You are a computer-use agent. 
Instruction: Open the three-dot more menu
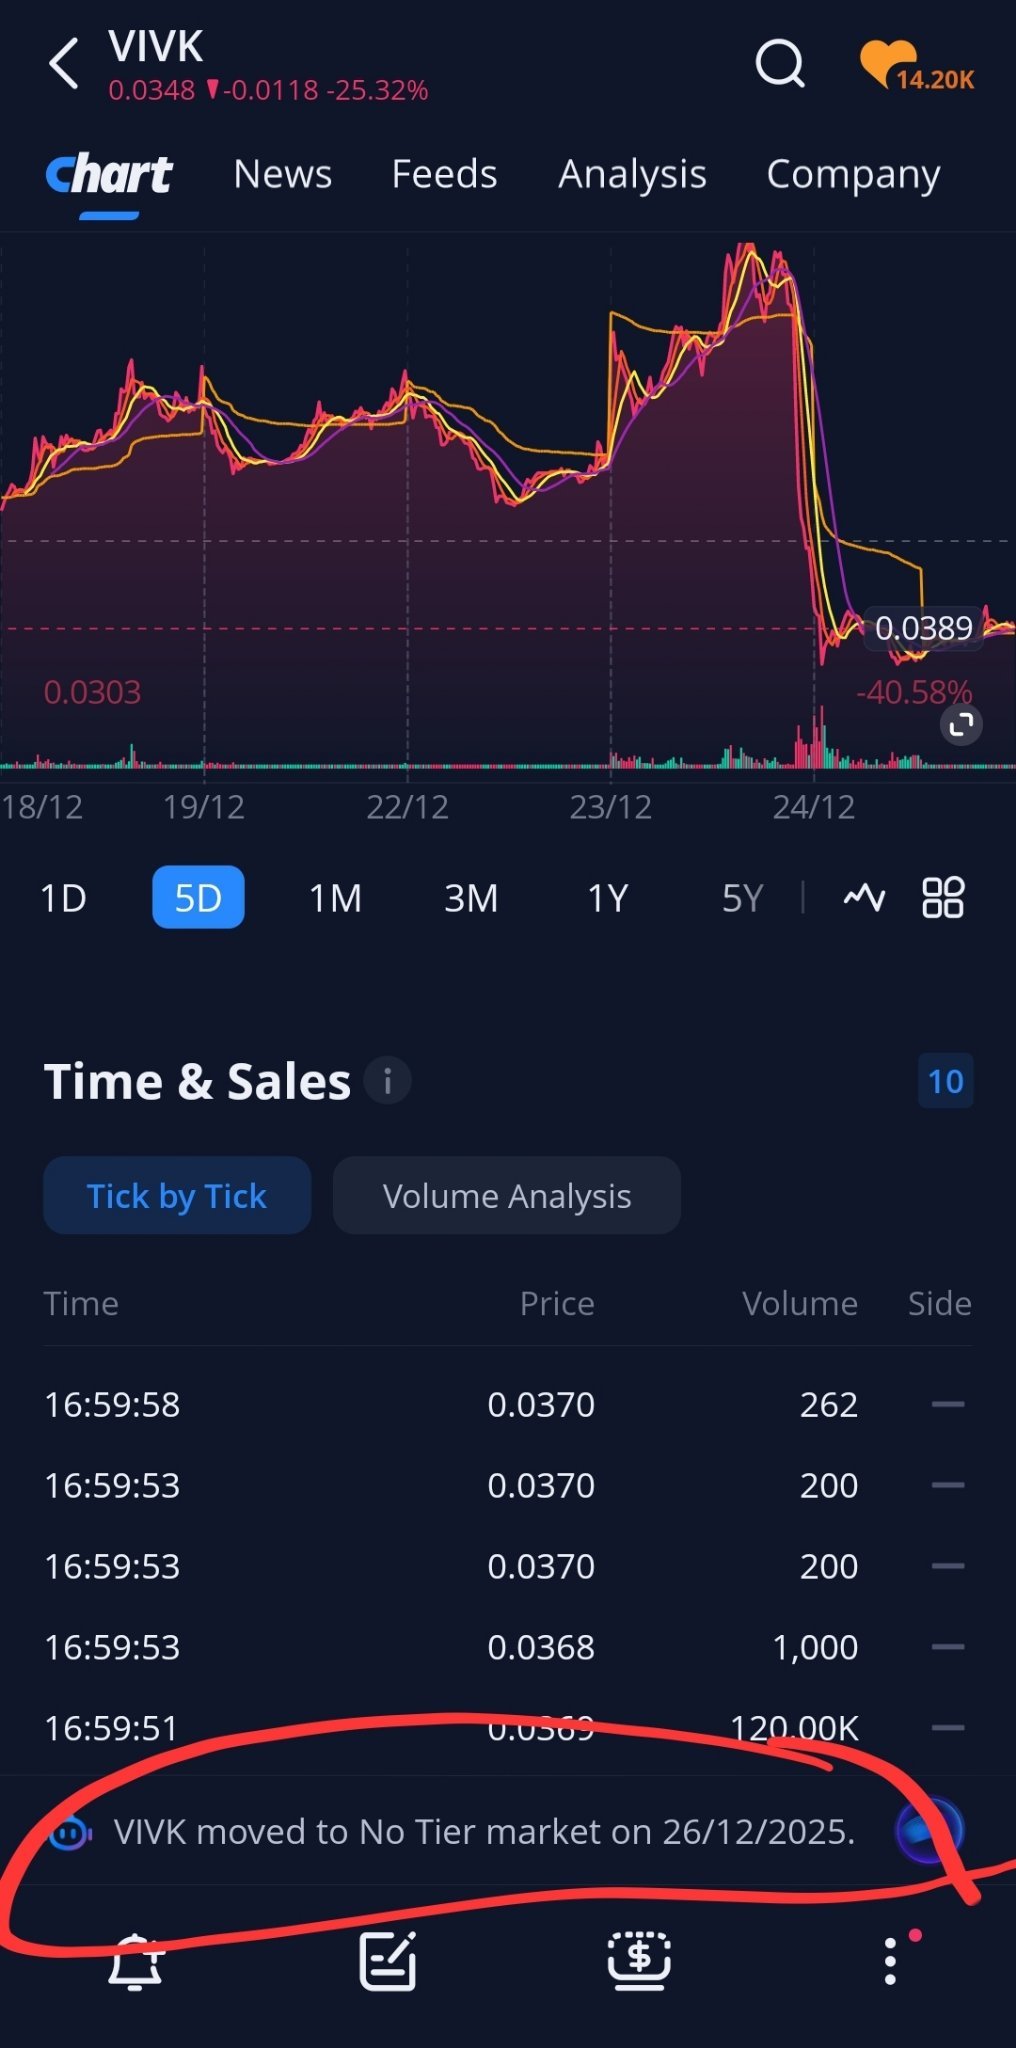tap(891, 1960)
